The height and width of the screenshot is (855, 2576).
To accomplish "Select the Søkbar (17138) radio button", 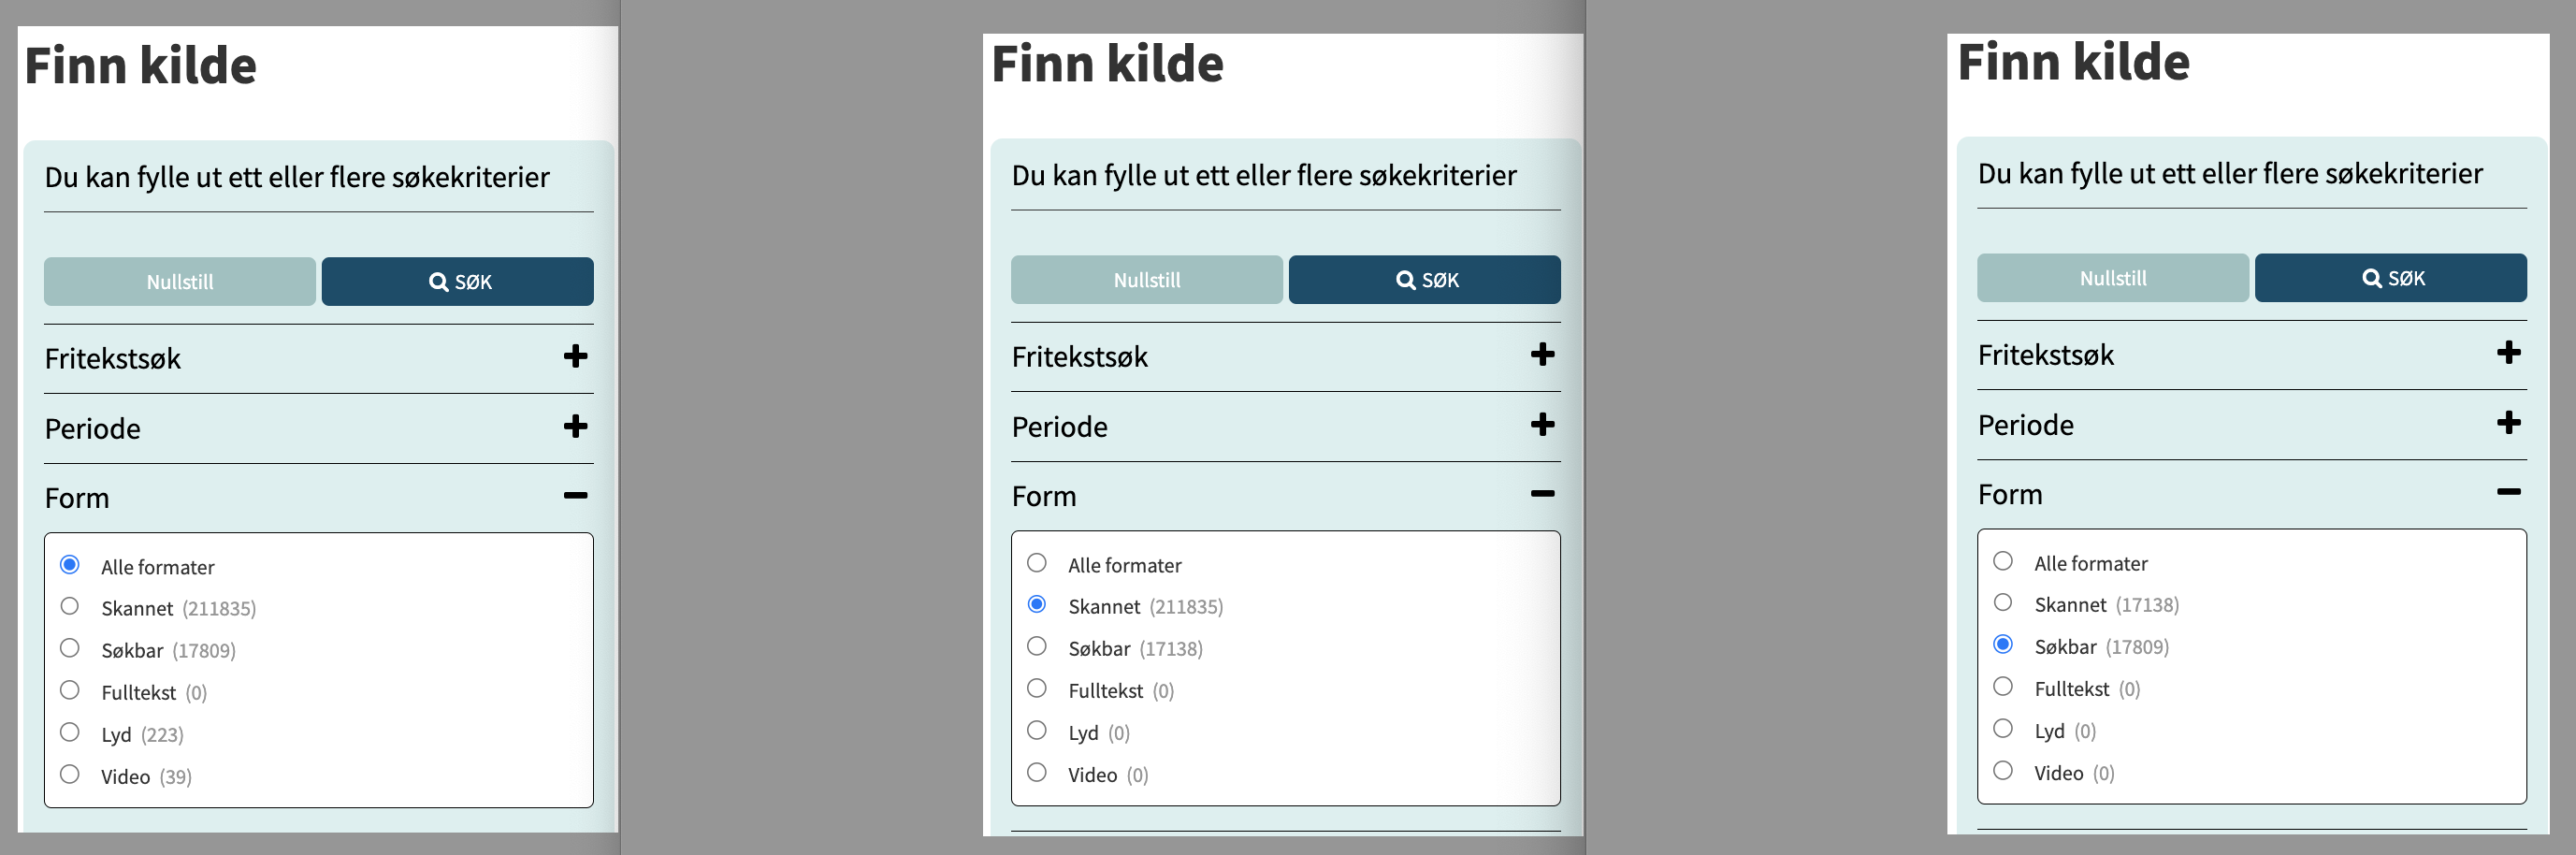I will pyautogui.click(x=1037, y=646).
